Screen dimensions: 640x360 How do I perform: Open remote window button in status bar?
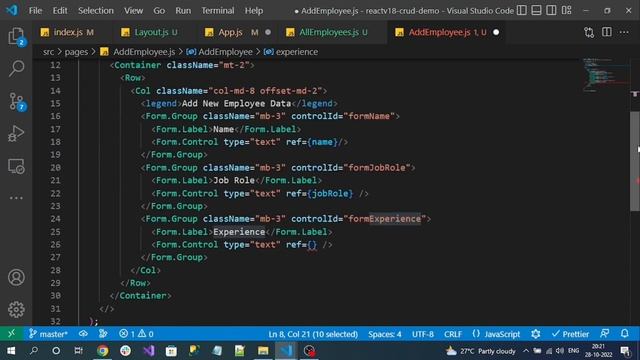pos(11,334)
